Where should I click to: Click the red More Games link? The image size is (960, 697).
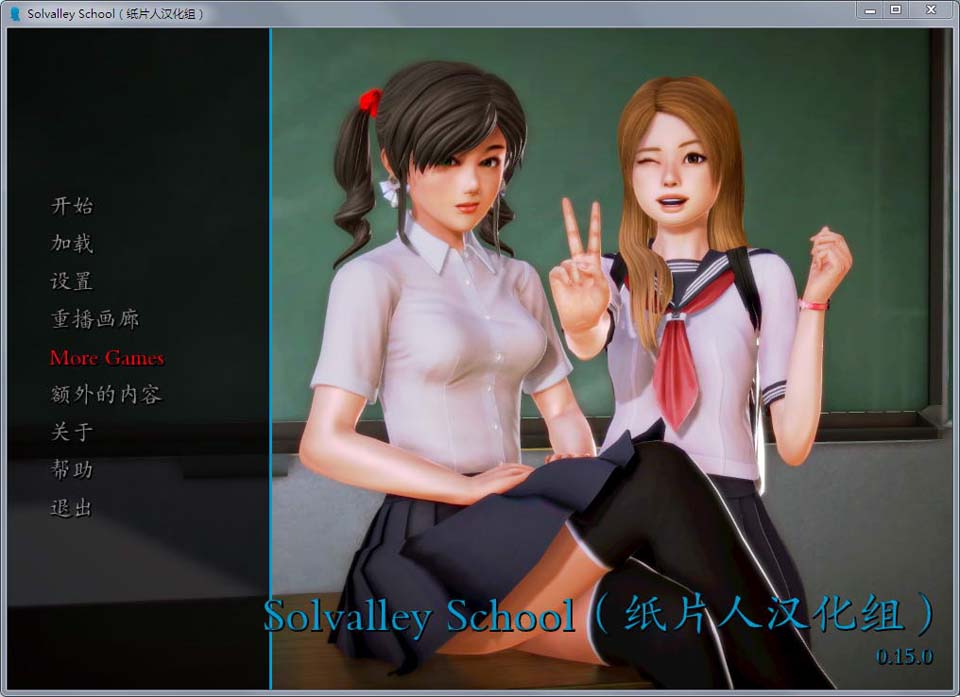pos(106,357)
